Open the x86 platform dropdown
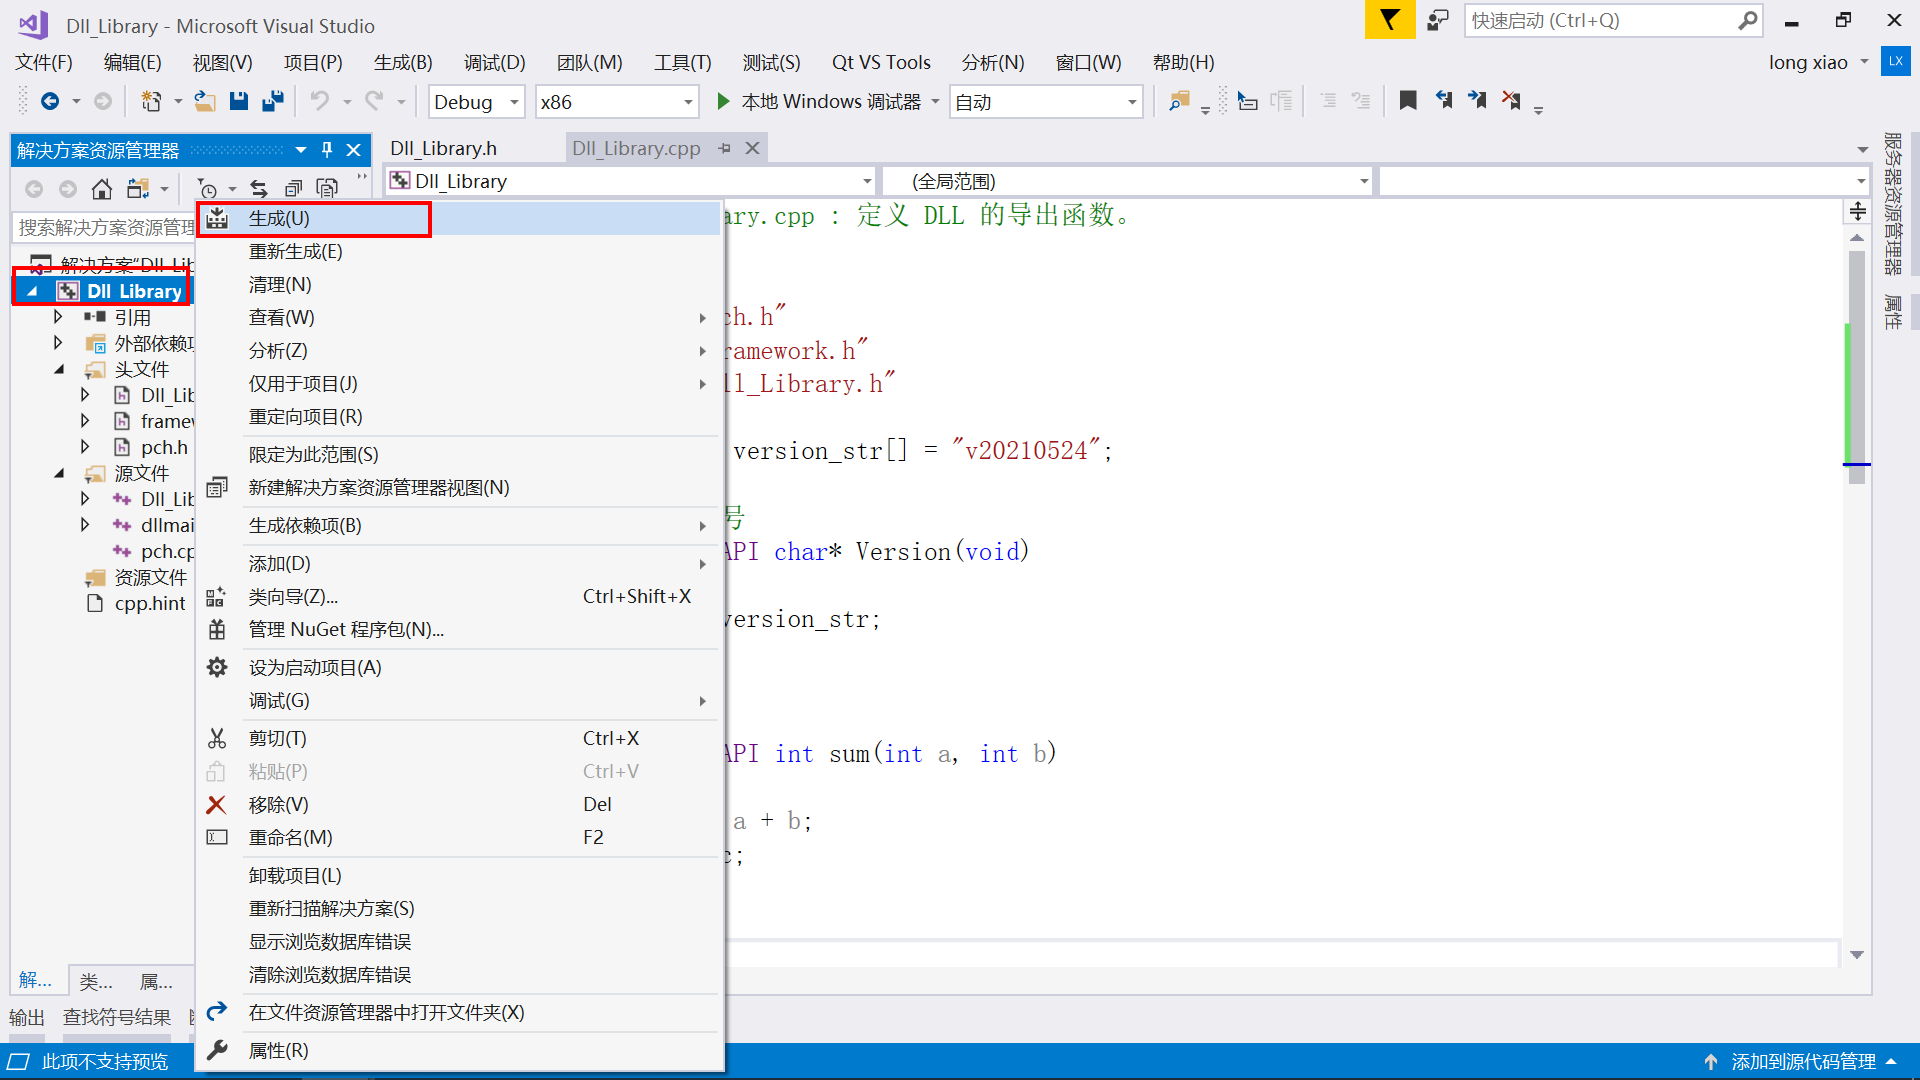Viewport: 1920px width, 1080px height. 688,102
